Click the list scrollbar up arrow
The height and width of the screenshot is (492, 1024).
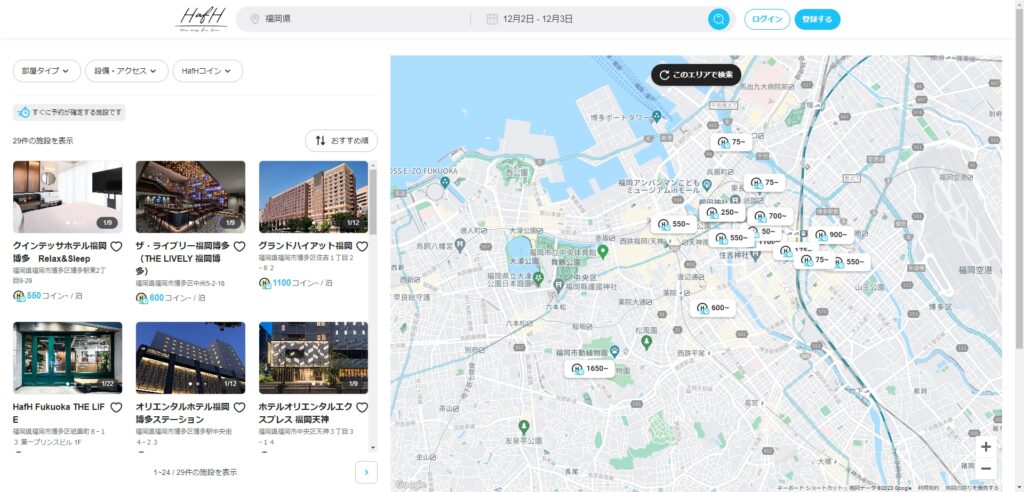coord(373,165)
